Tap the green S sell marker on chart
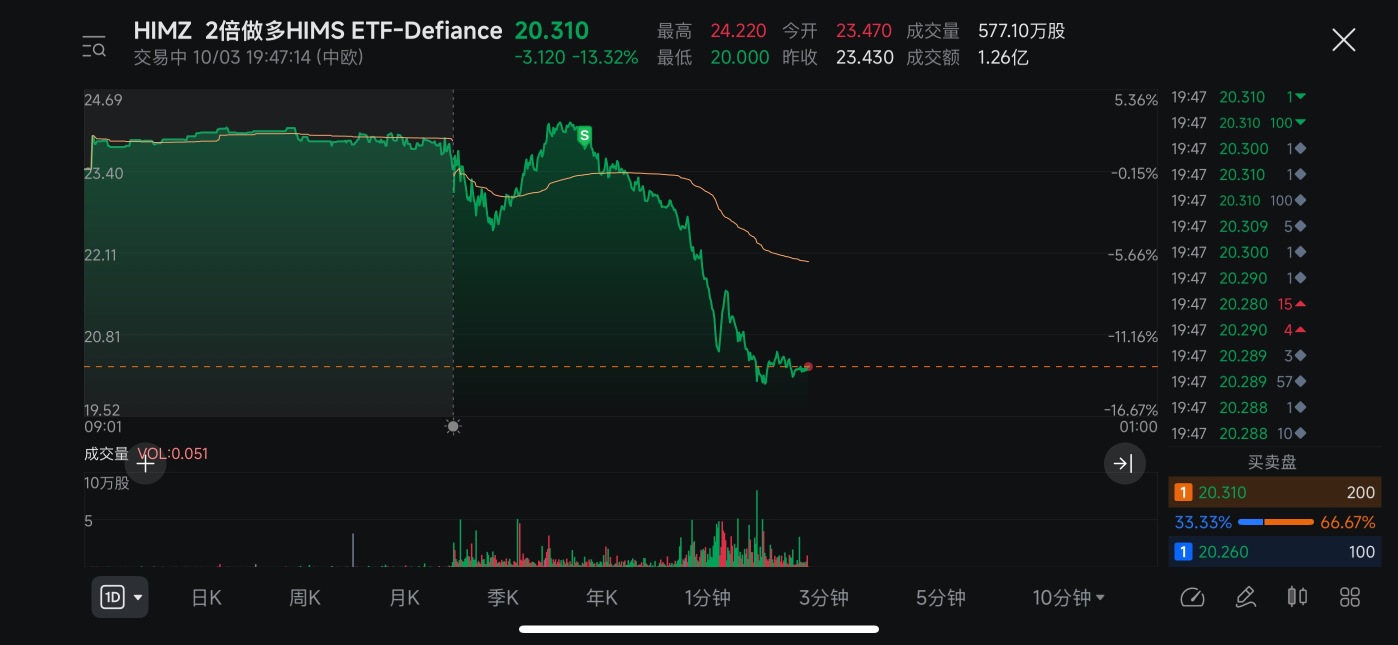 point(584,134)
